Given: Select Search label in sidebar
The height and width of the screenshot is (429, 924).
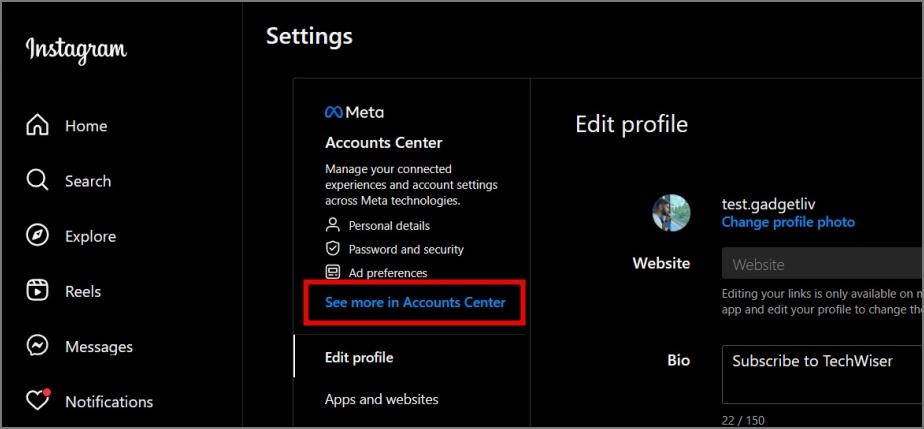Looking at the screenshot, I should 88,181.
